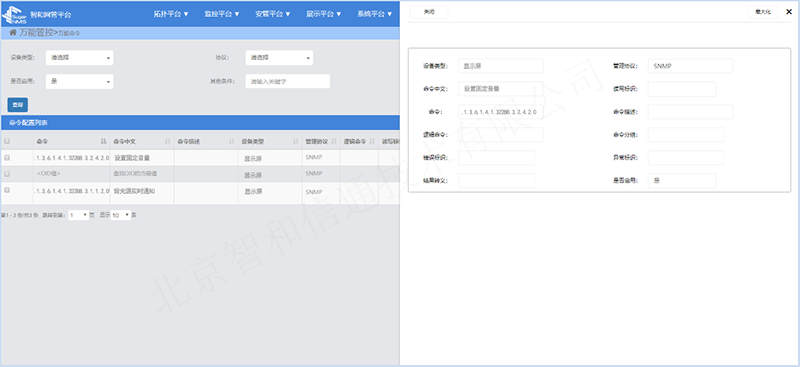800x367 pixels.
Task: Open the page jump dropdown showing 1
Action: [x=79, y=215]
